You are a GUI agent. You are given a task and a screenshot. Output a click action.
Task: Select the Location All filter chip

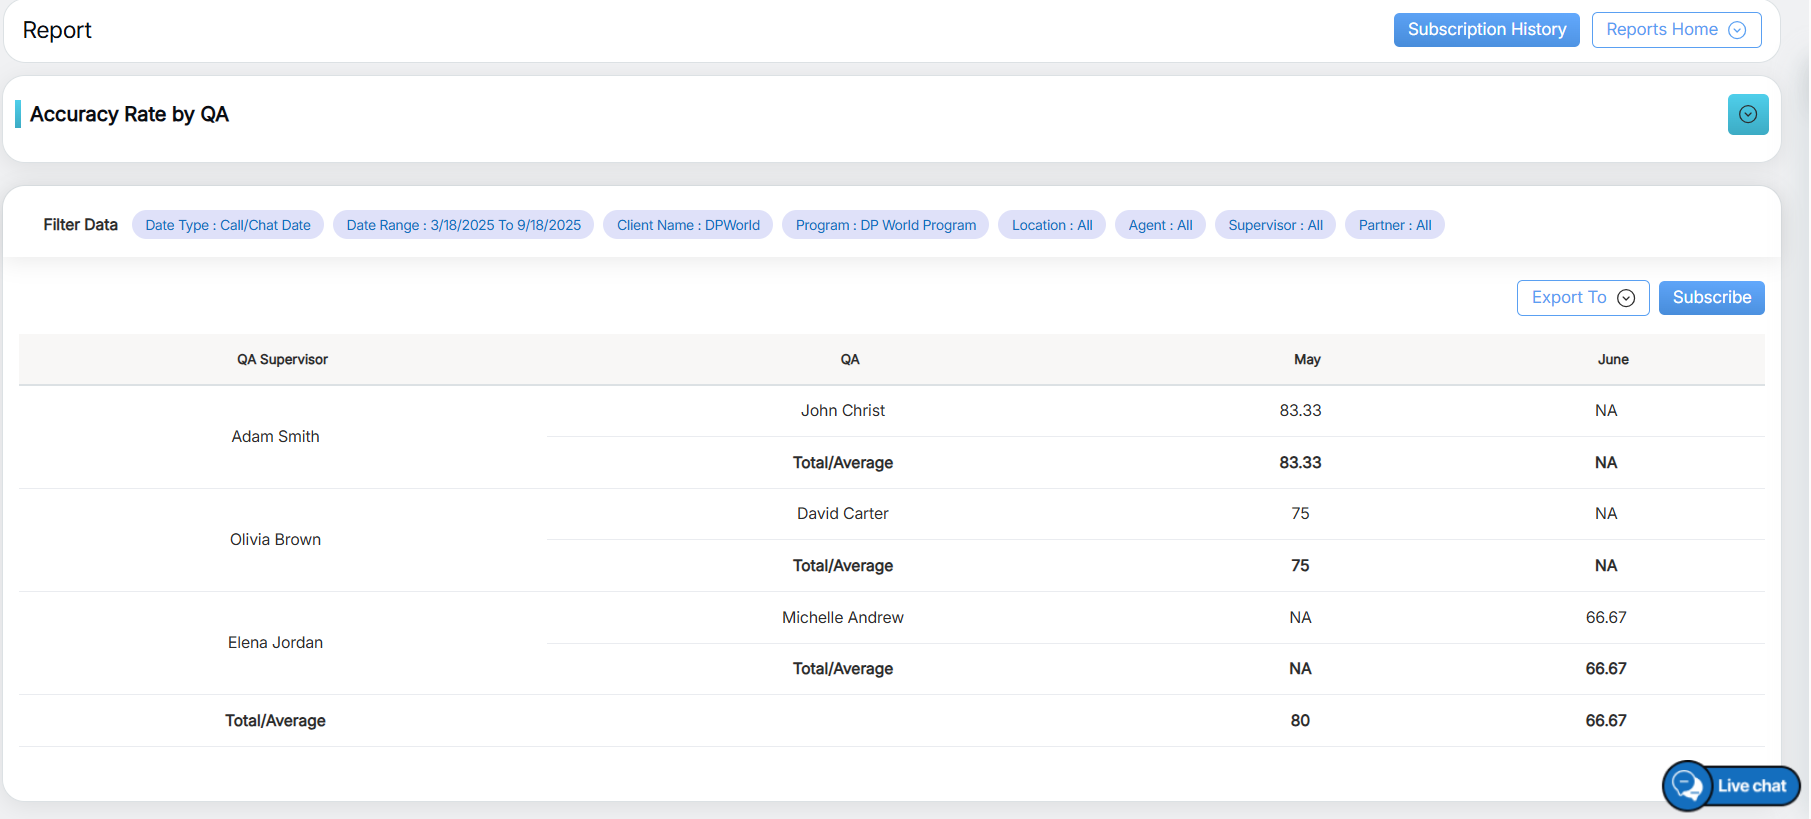pyautogui.click(x=1051, y=225)
